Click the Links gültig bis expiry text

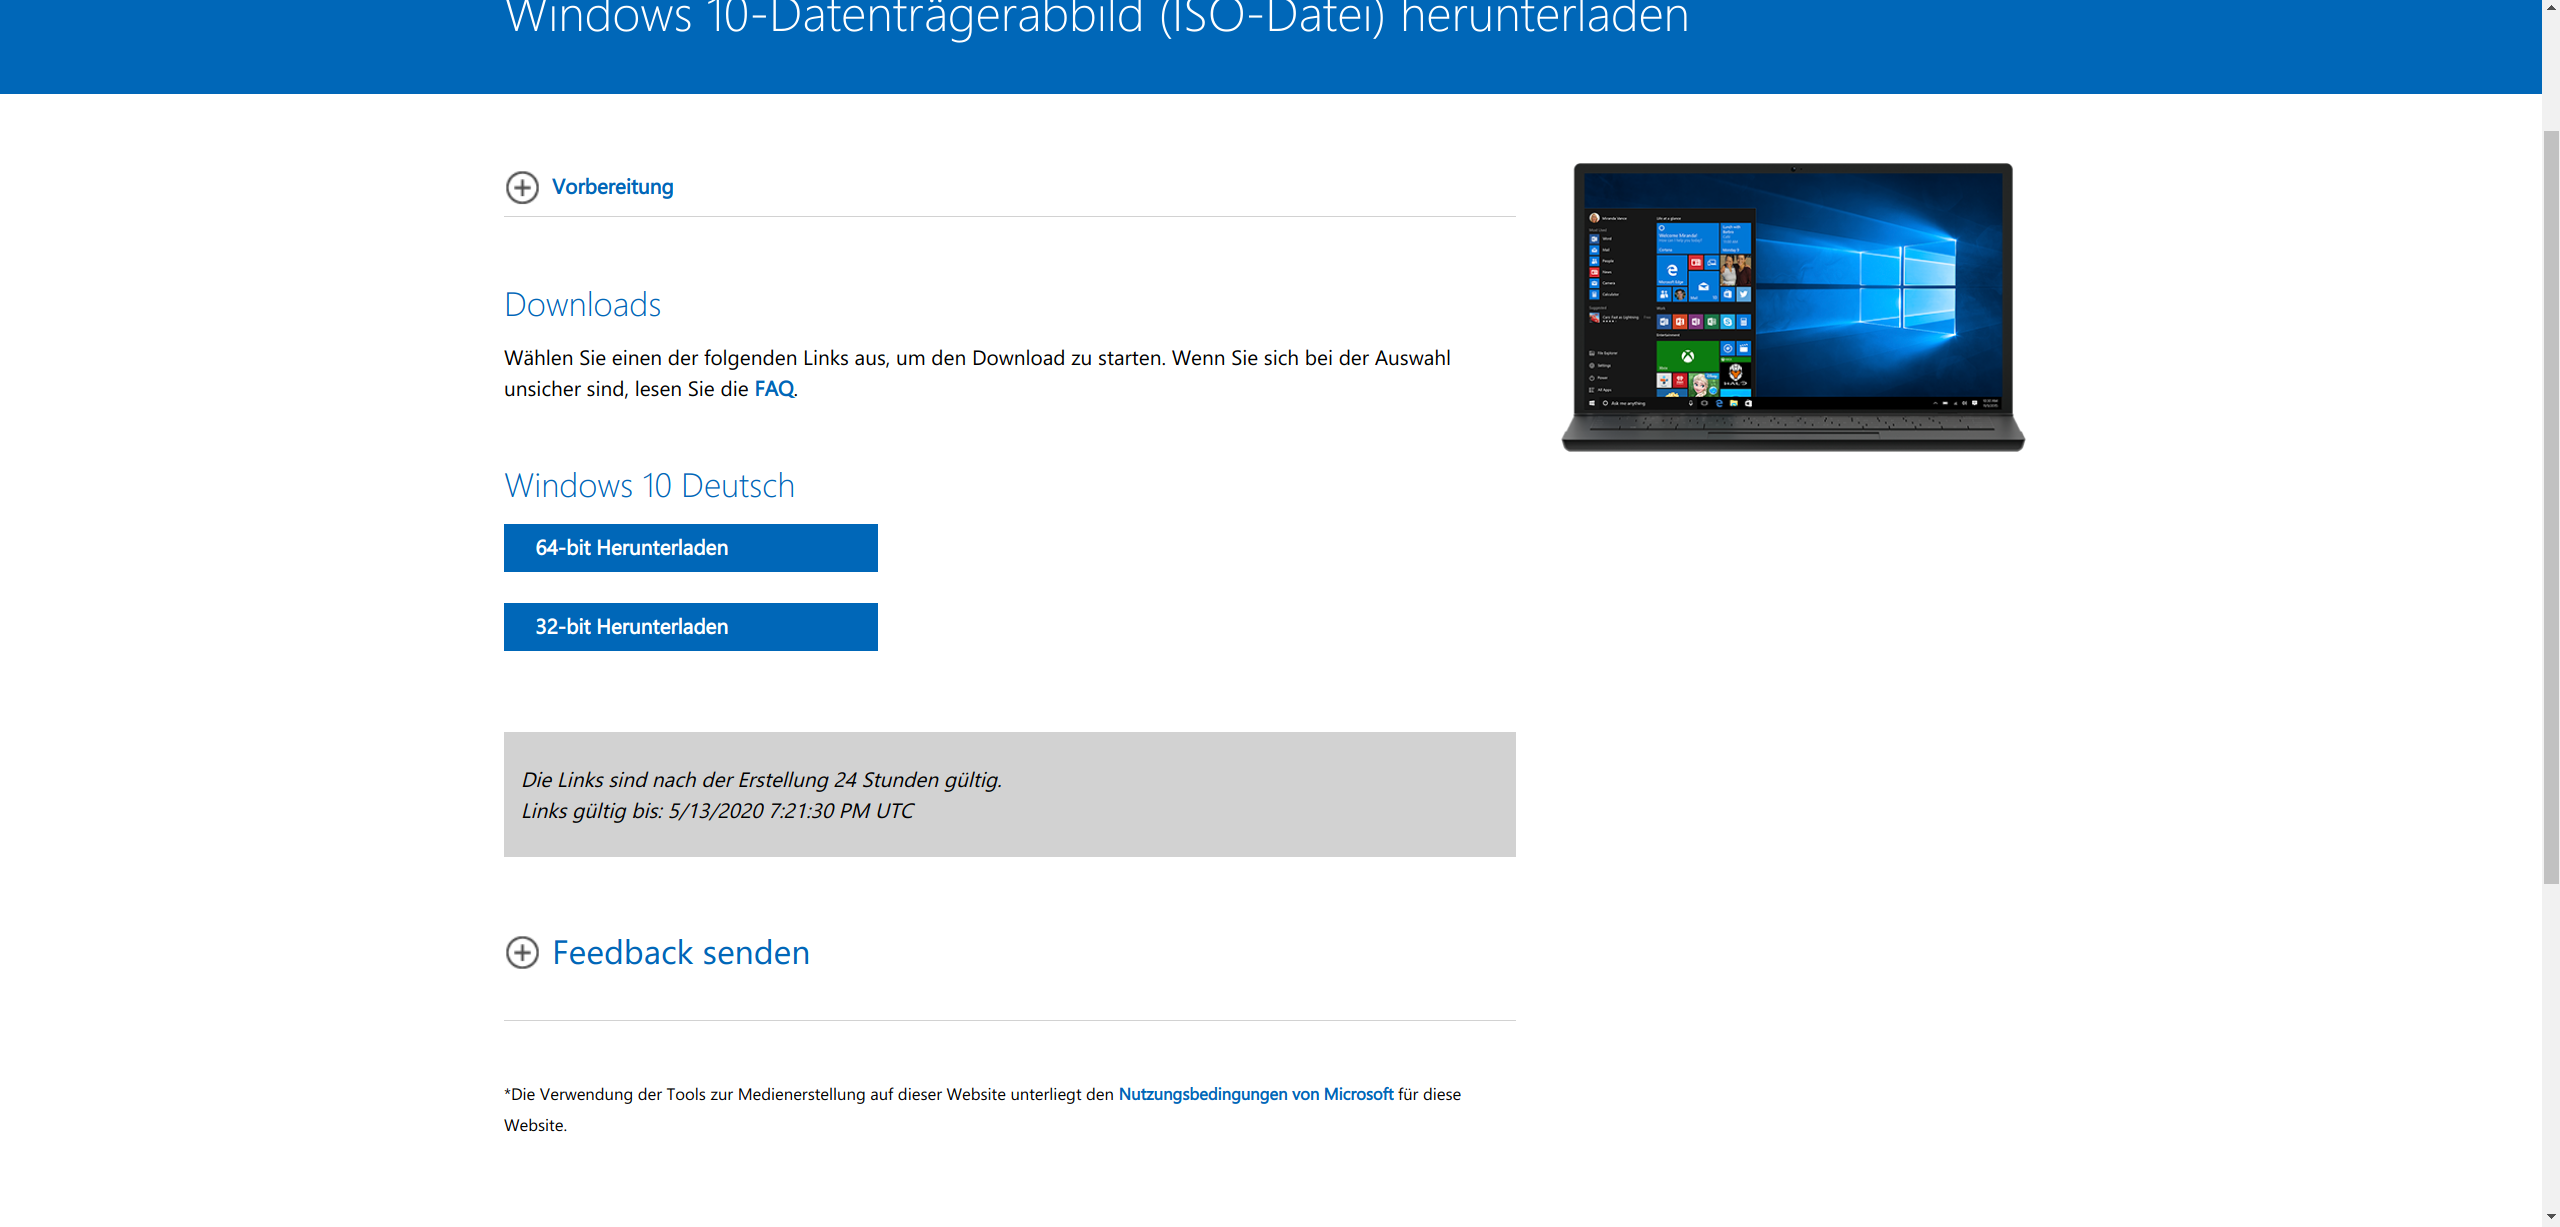tap(717, 811)
